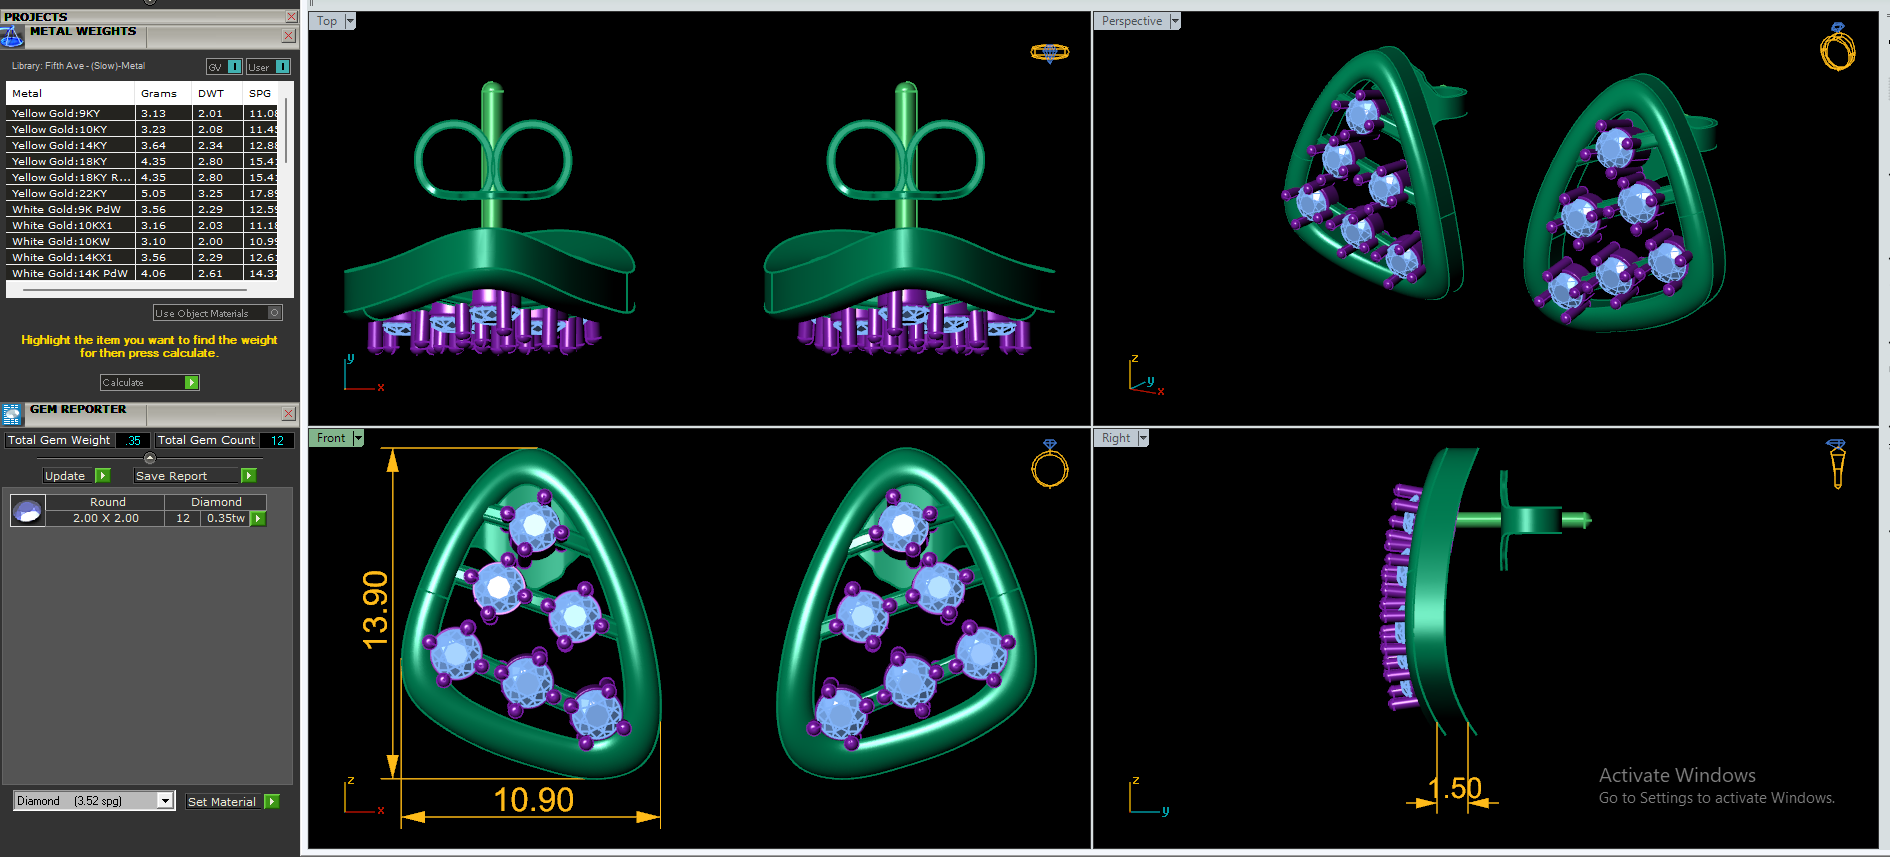Toggle the GV library switch
Screen dimensions: 1890x857
tap(225, 67)
